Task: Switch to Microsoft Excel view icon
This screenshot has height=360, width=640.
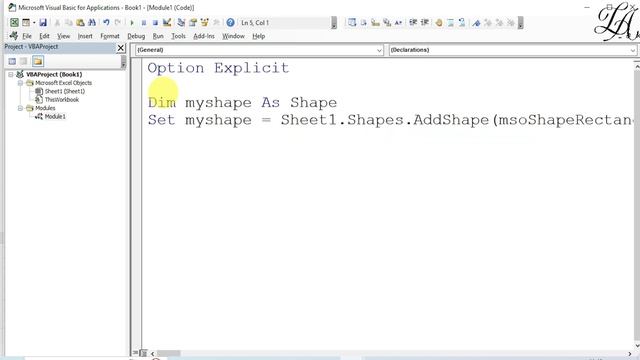Action: (x=14, y=22)
